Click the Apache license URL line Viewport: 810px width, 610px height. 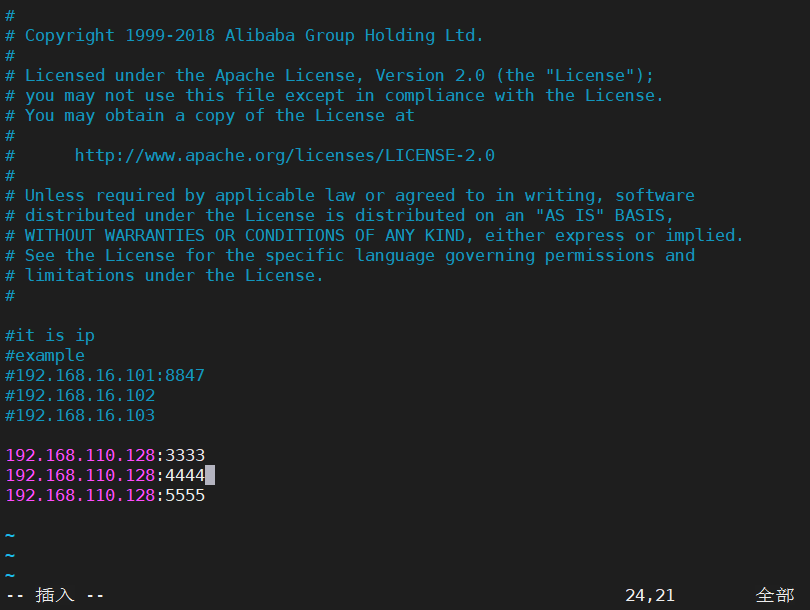coord(285,155)
